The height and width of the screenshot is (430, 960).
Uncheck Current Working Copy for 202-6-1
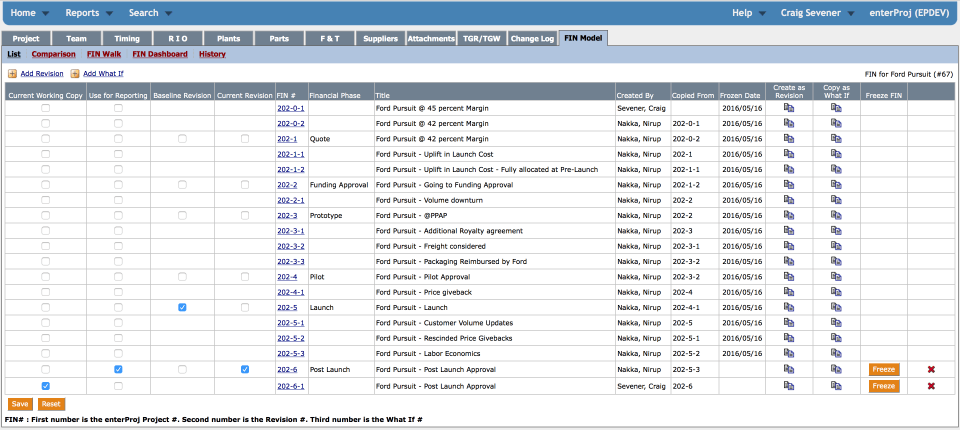[45, 386]
